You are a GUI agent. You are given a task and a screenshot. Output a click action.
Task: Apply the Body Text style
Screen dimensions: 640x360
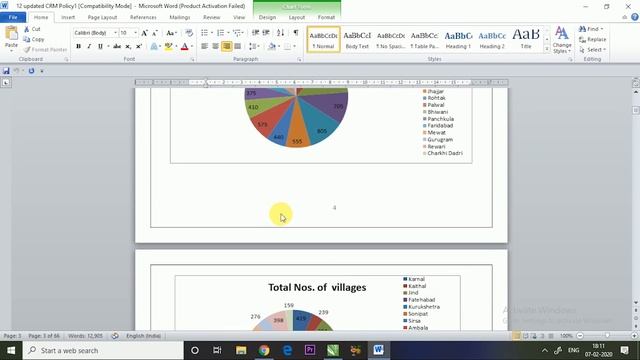click(x=357, y=40)
